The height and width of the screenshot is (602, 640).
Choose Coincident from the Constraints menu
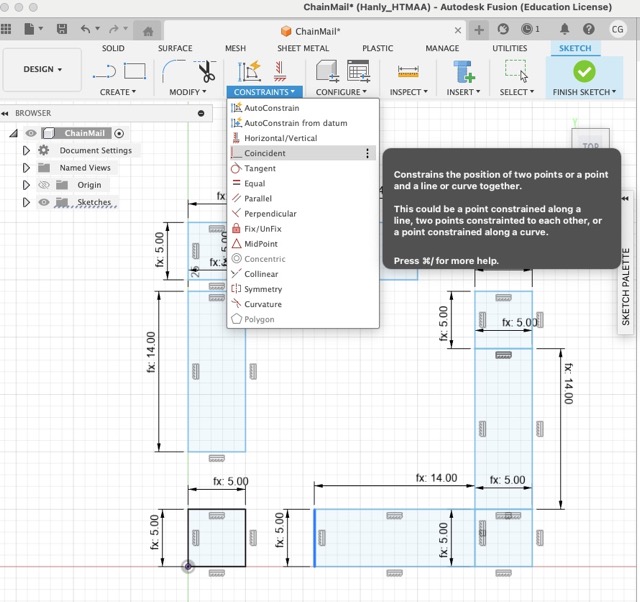point(265,154)
